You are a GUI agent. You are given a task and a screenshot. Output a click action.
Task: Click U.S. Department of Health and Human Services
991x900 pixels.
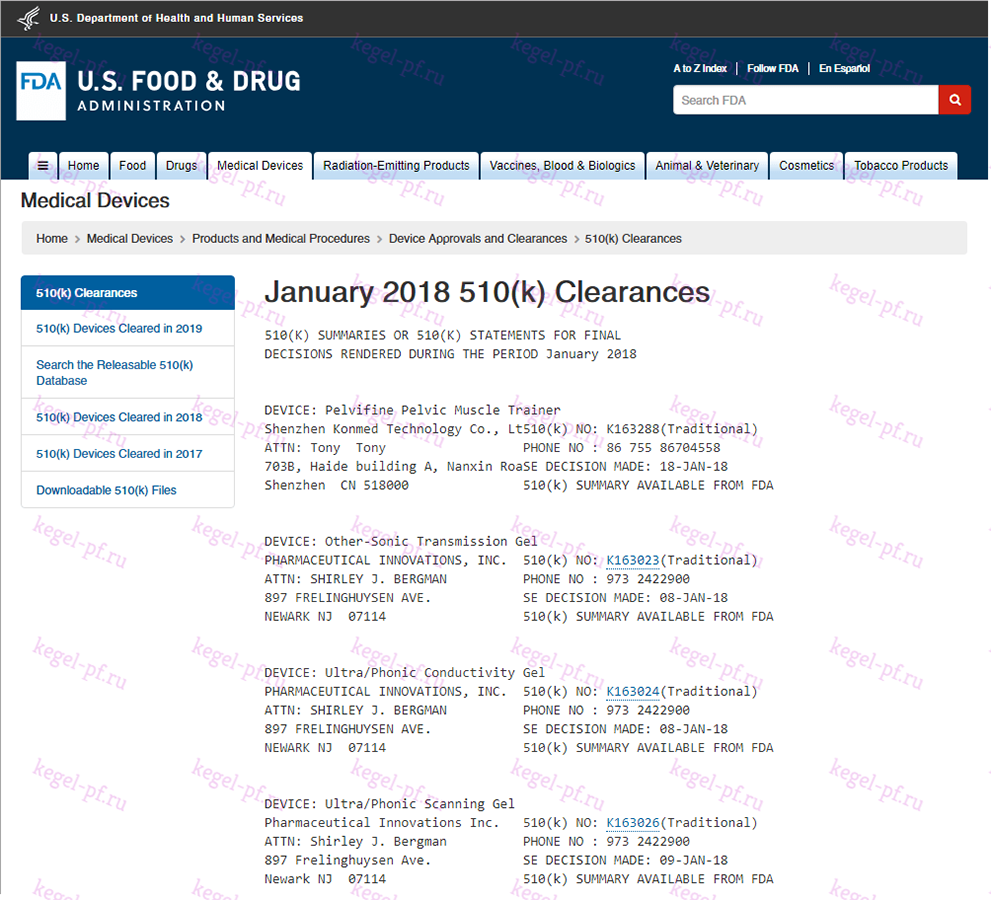[176, 18]
